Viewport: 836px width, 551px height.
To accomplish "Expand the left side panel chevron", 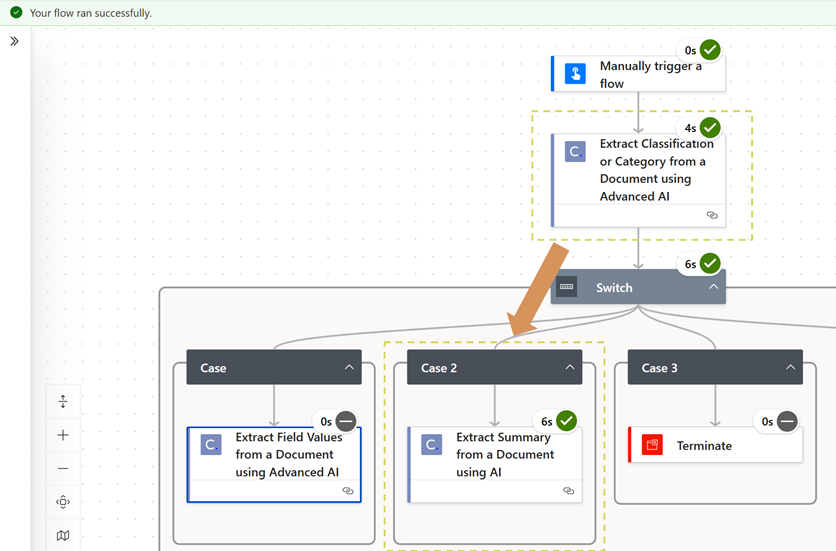I will coord(14,41).
